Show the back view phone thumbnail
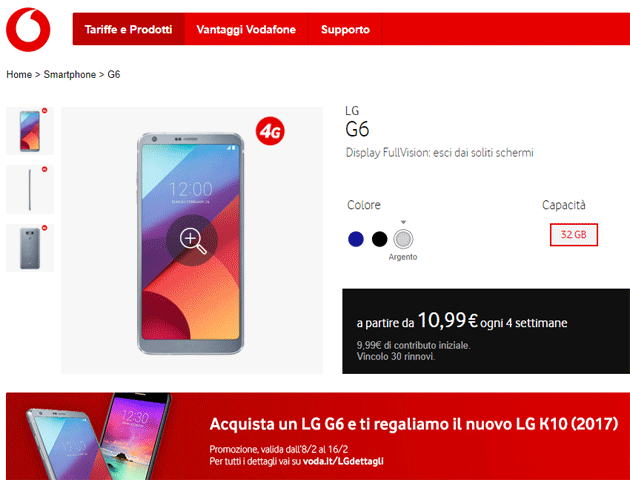This screenshot has height=480, width=630. click(x=30, y=248)
